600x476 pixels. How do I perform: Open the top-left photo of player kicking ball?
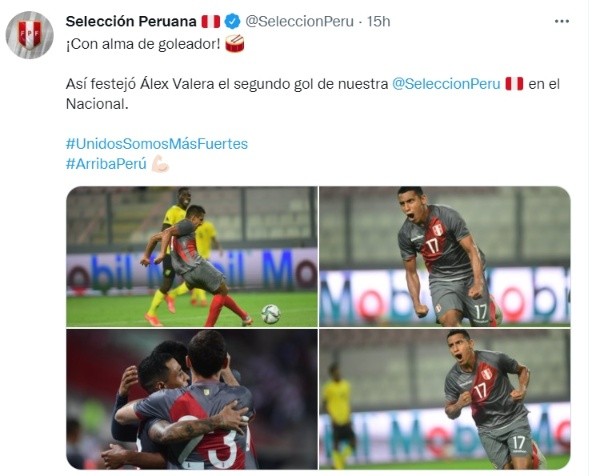click(192, 256)
